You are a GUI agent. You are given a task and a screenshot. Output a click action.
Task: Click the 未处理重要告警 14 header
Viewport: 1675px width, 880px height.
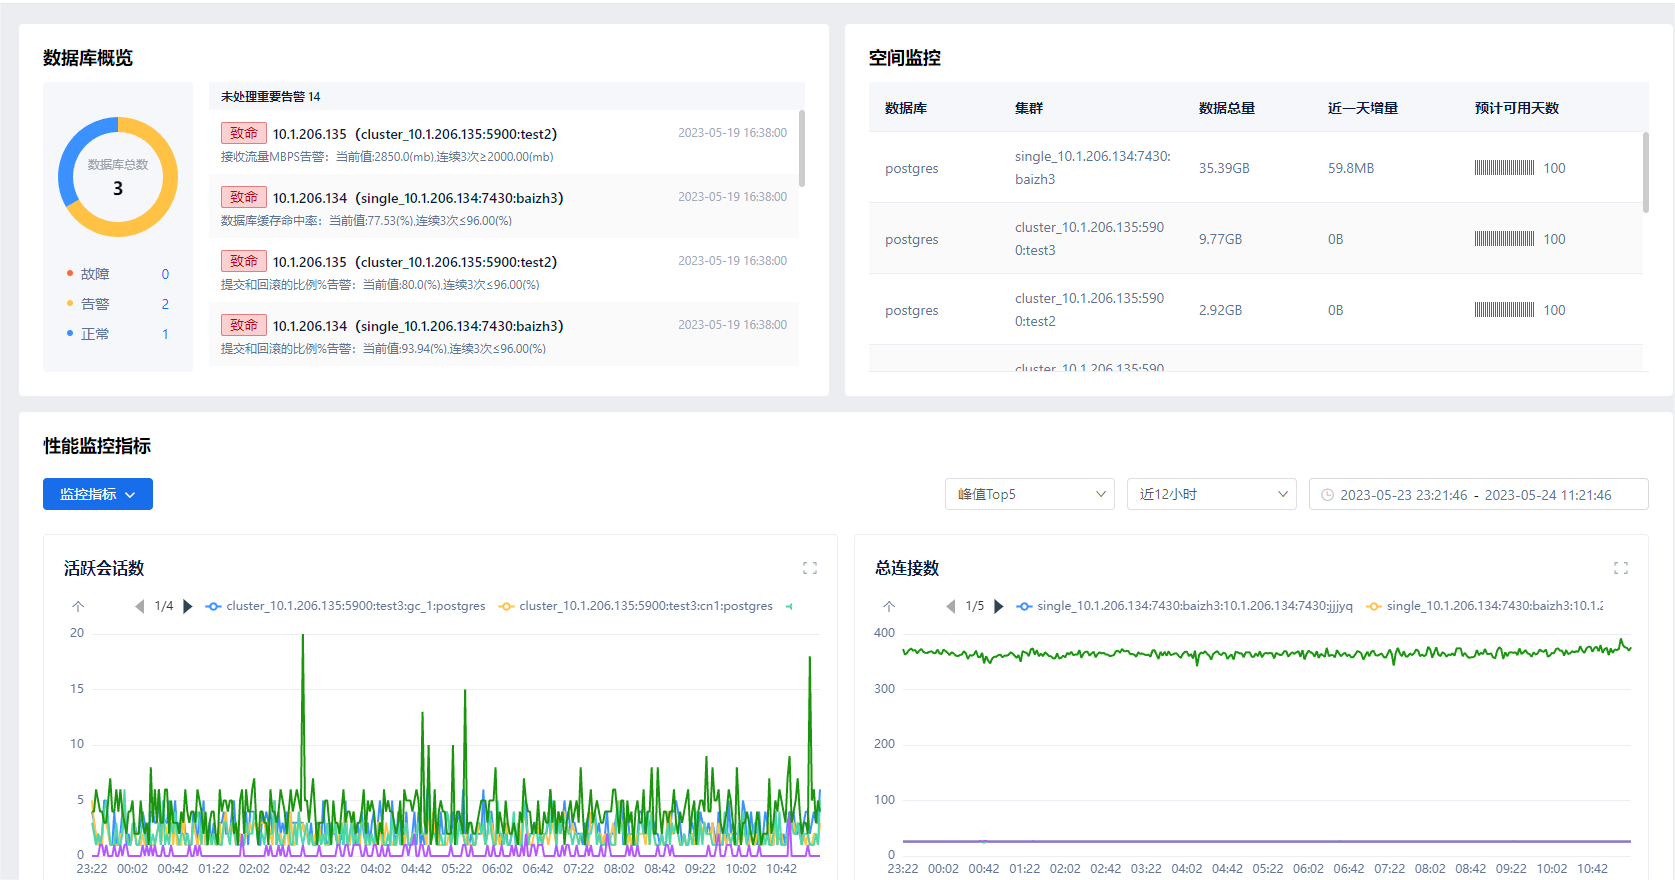pos(271,97)
